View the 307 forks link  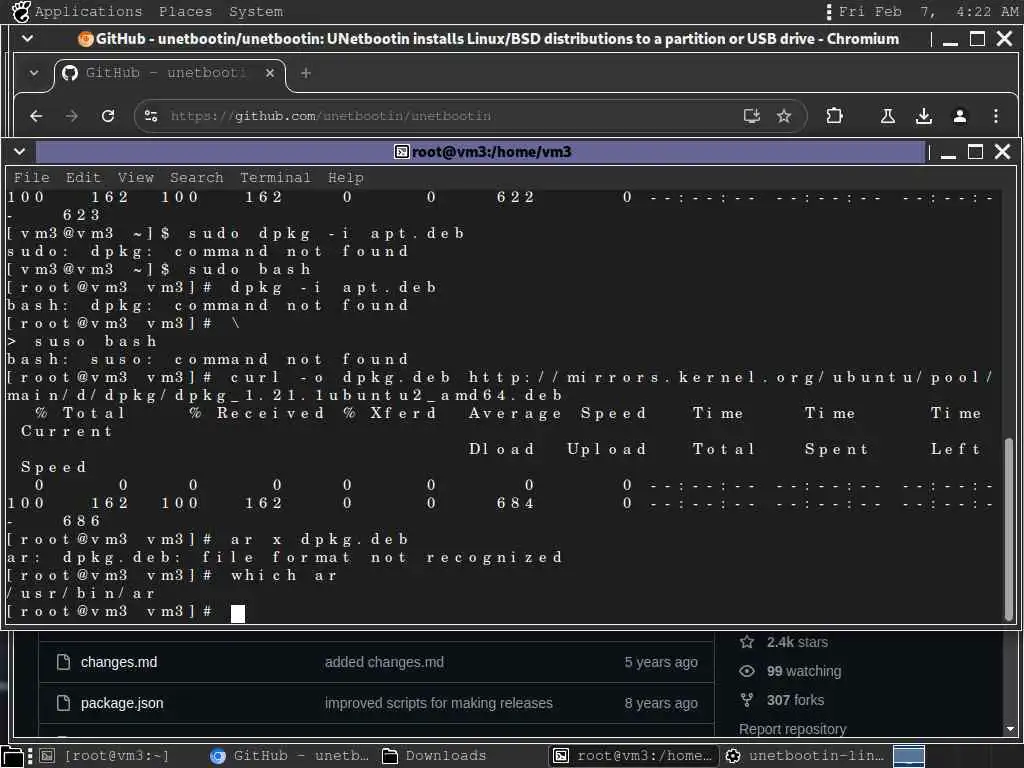pyautogui.click(x=795, y=700)
